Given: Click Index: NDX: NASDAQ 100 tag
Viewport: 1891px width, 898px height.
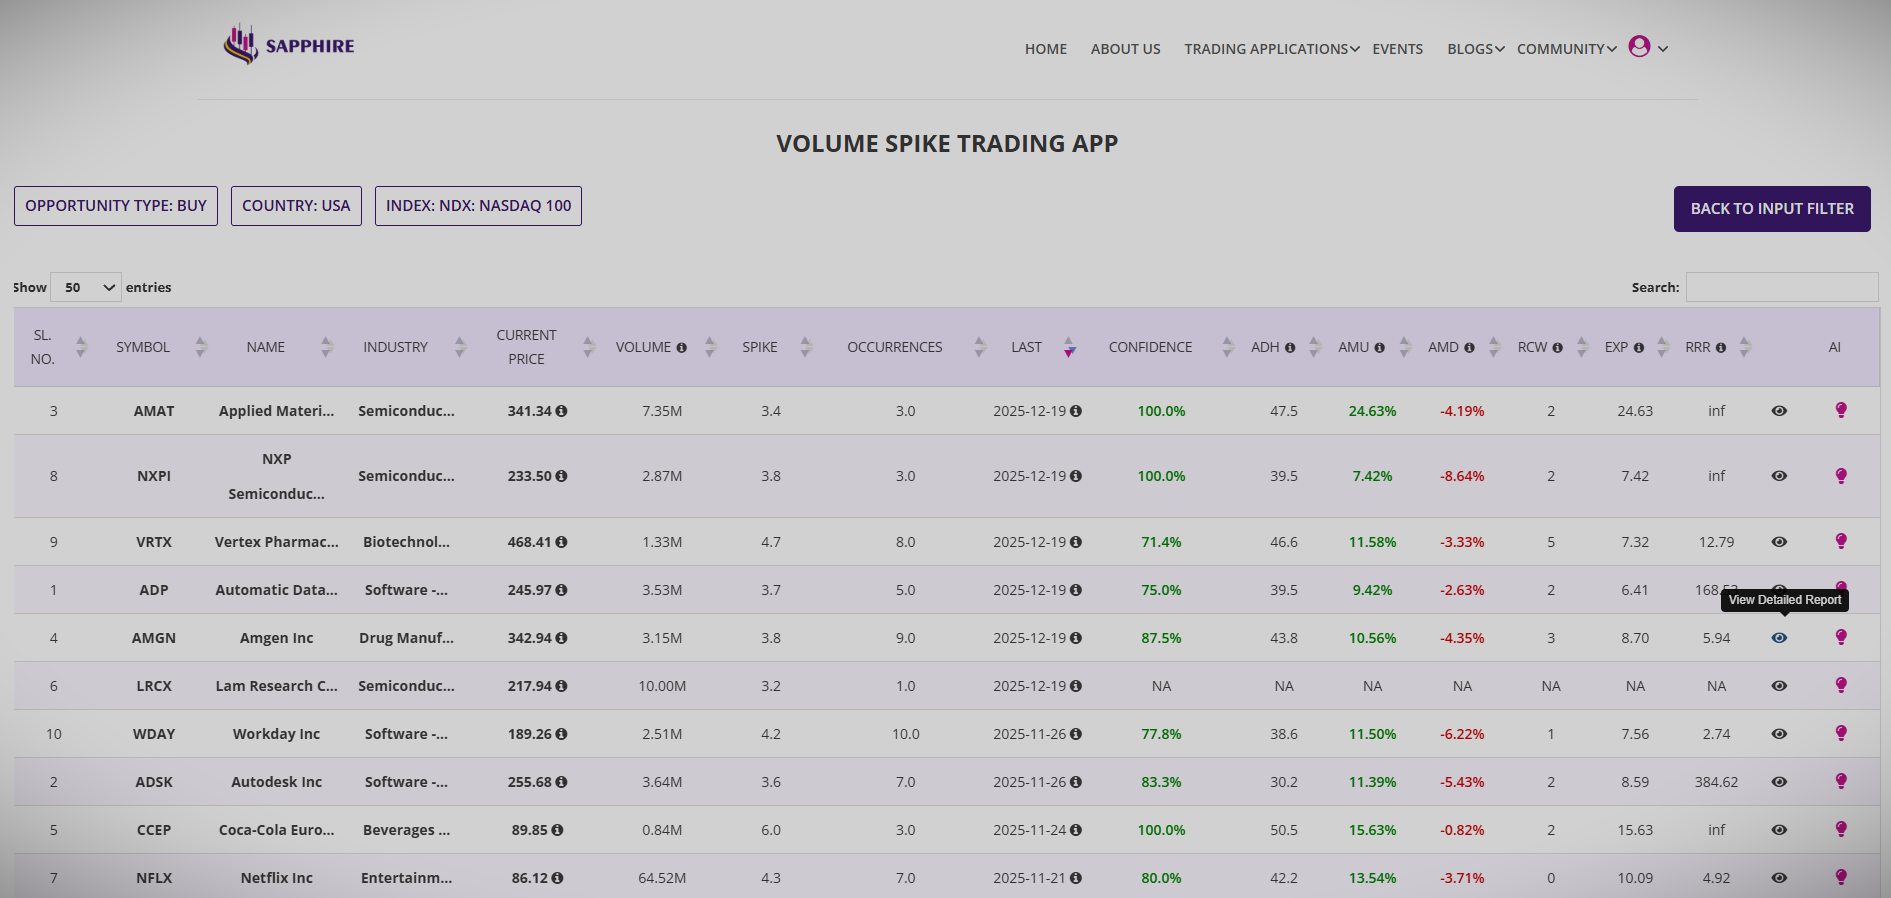Looking at the screenshot, I should pos(478,206).
